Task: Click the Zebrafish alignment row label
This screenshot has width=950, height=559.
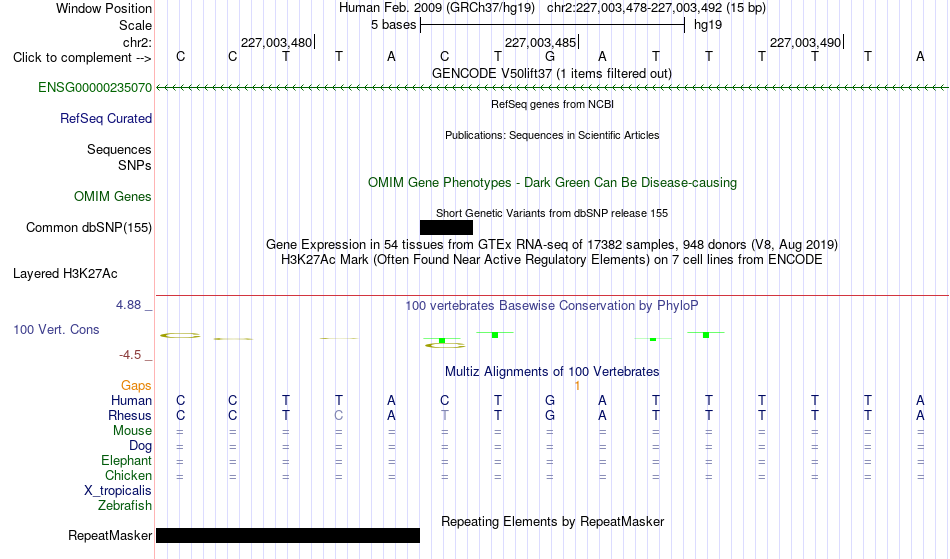Action: (x=125, y=506)
